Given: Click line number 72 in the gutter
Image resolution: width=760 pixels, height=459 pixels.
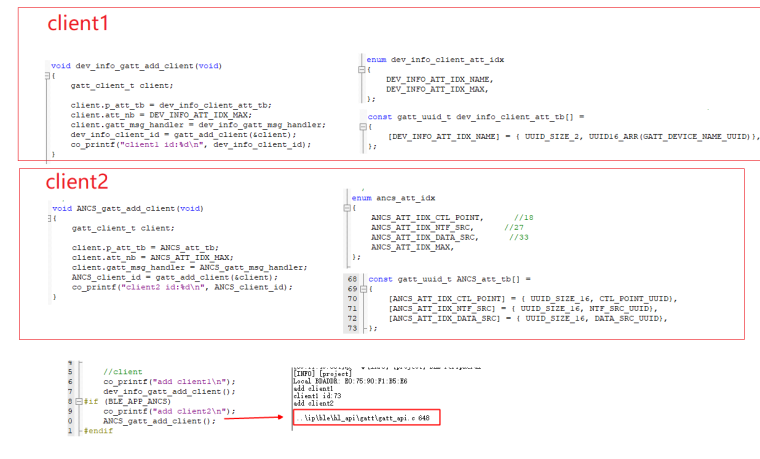Looking at the screenshot, I should pyautogui.click(x=352, y=317).
